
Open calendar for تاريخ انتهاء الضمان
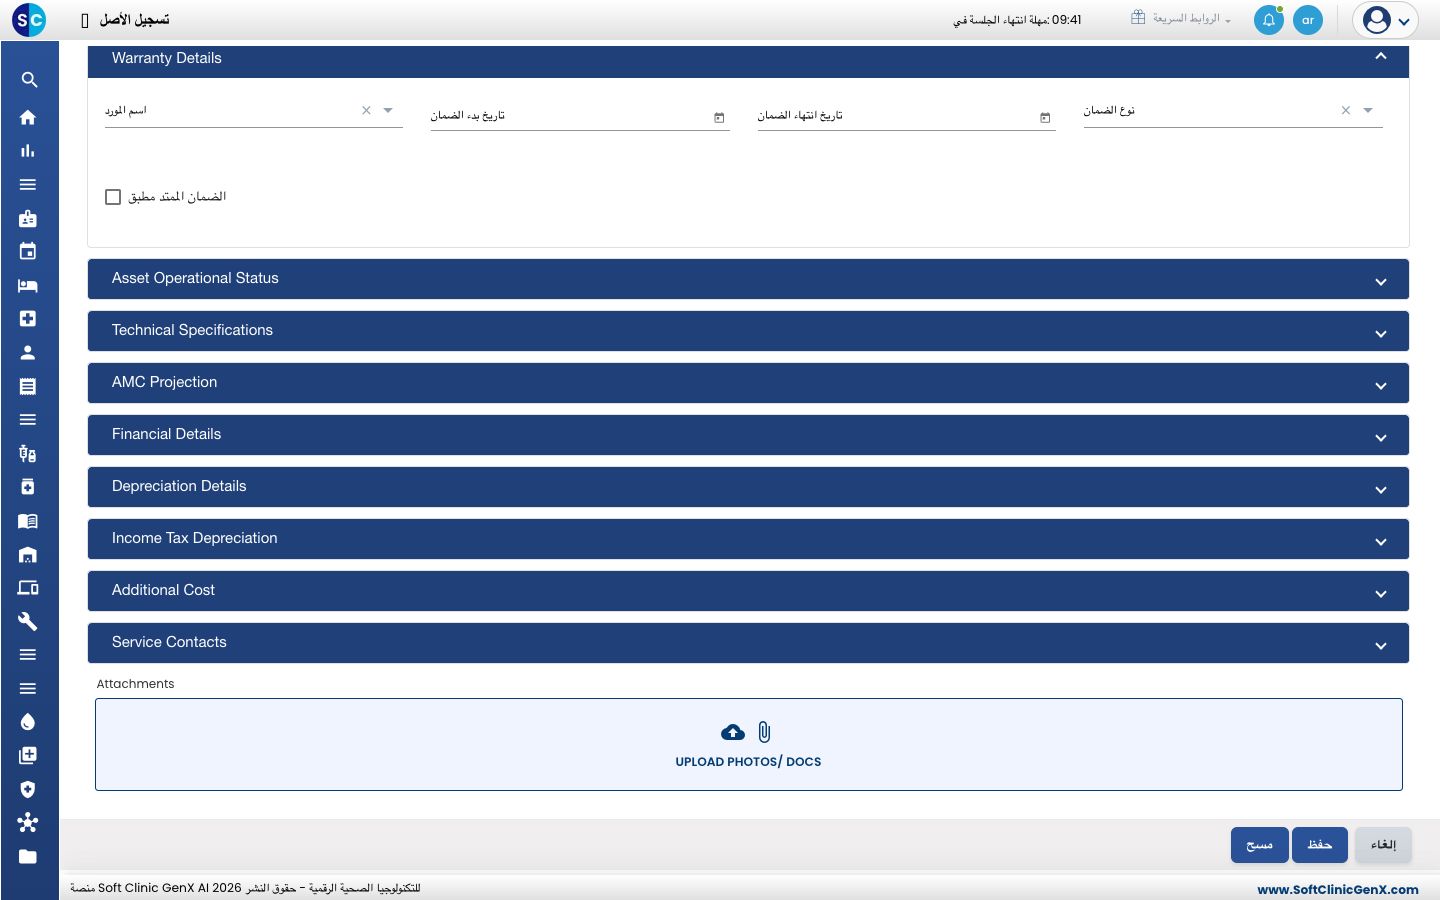1045,117
